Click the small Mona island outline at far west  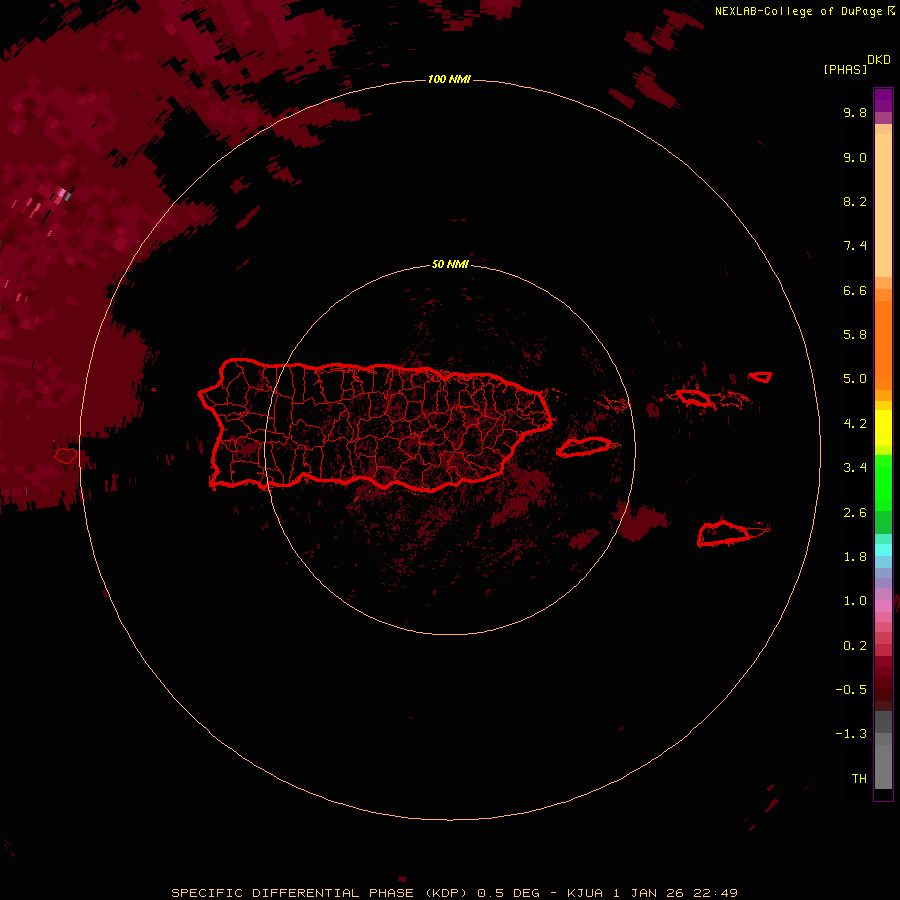(65, 456)
